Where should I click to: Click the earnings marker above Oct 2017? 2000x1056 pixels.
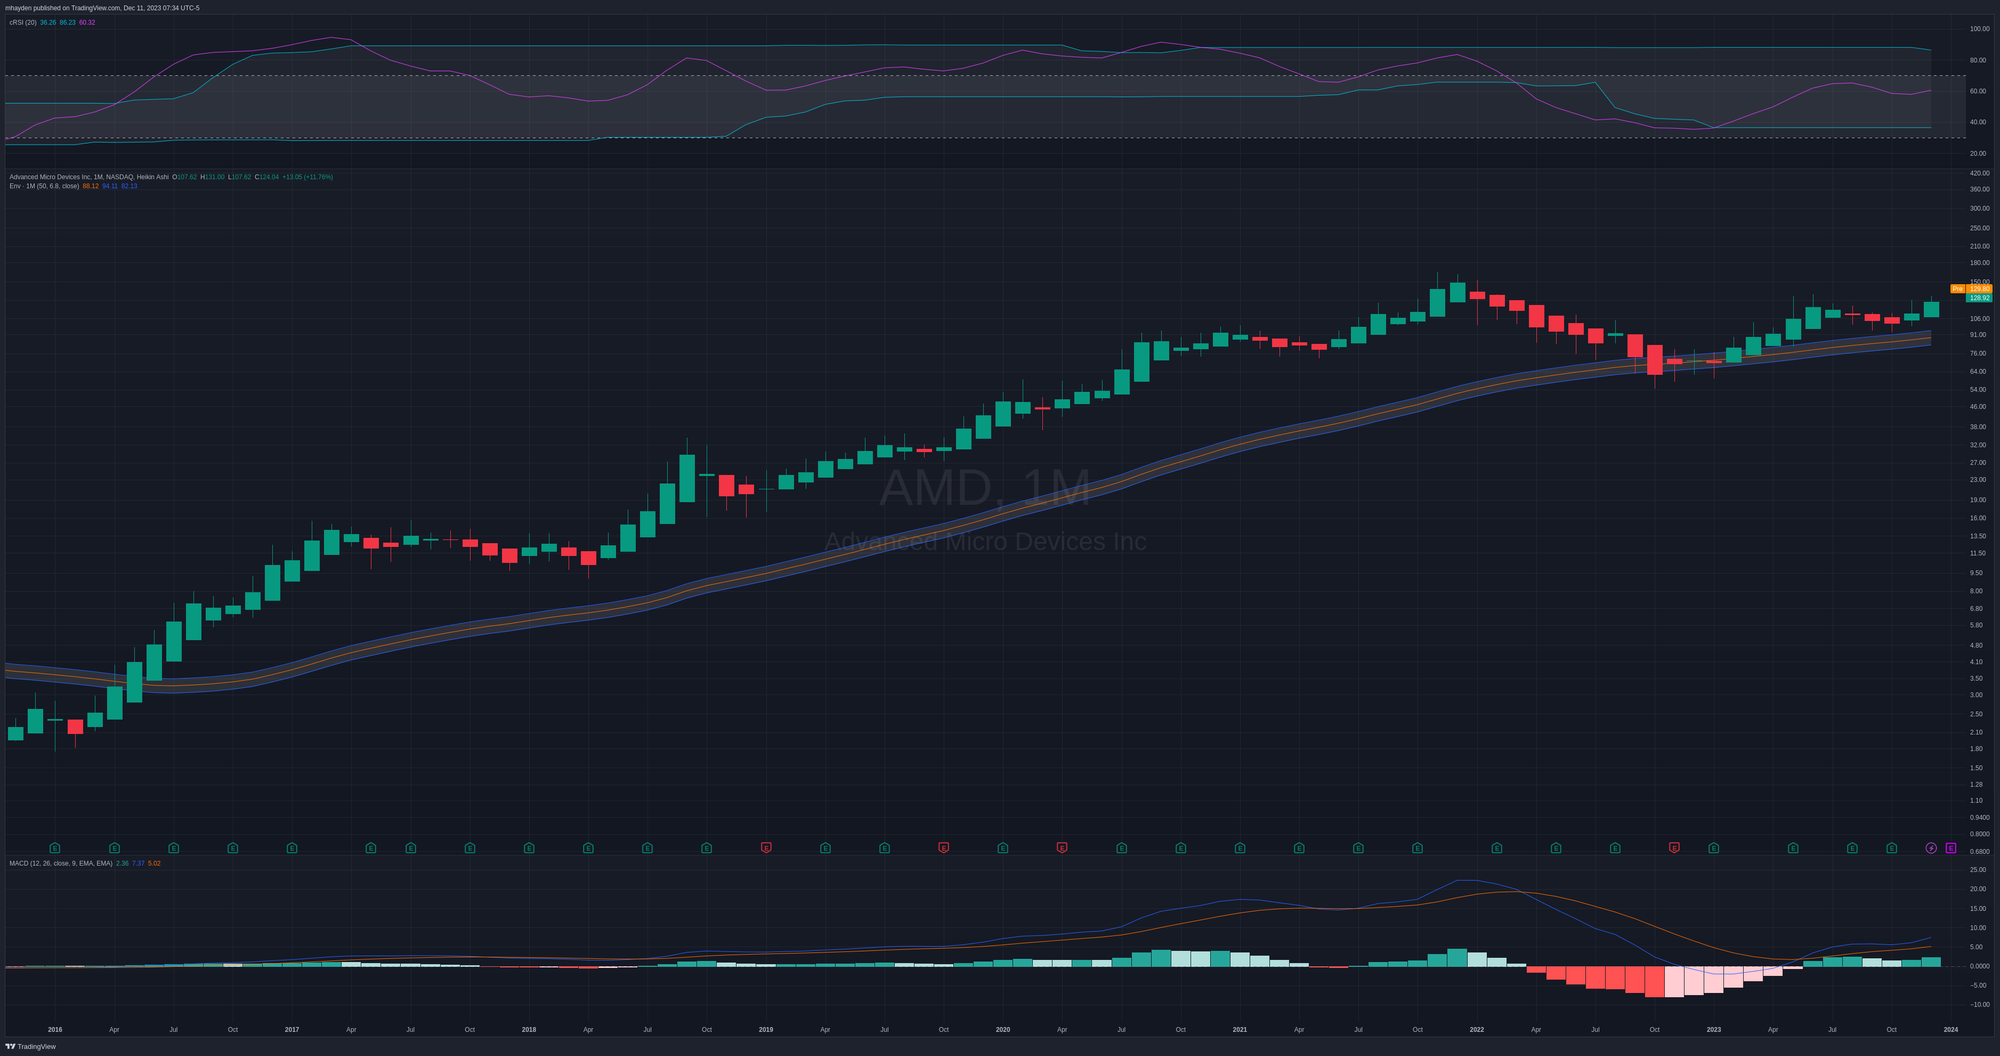[x=470, y=848]
